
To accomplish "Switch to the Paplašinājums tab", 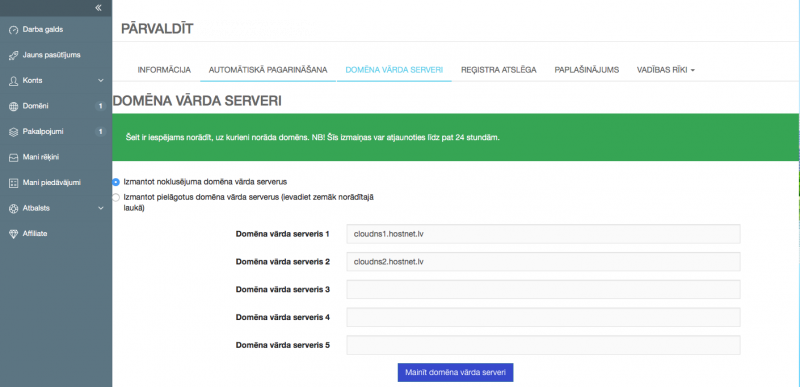I will click(587, 70).
